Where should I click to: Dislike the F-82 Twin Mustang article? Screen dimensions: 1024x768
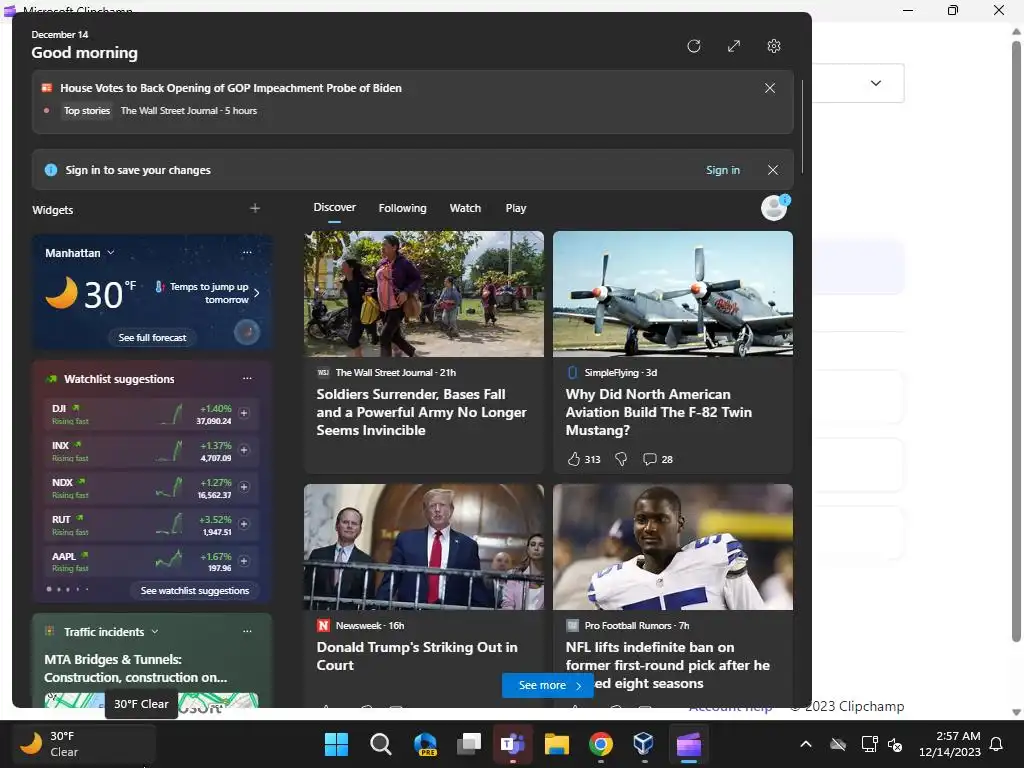621,459
